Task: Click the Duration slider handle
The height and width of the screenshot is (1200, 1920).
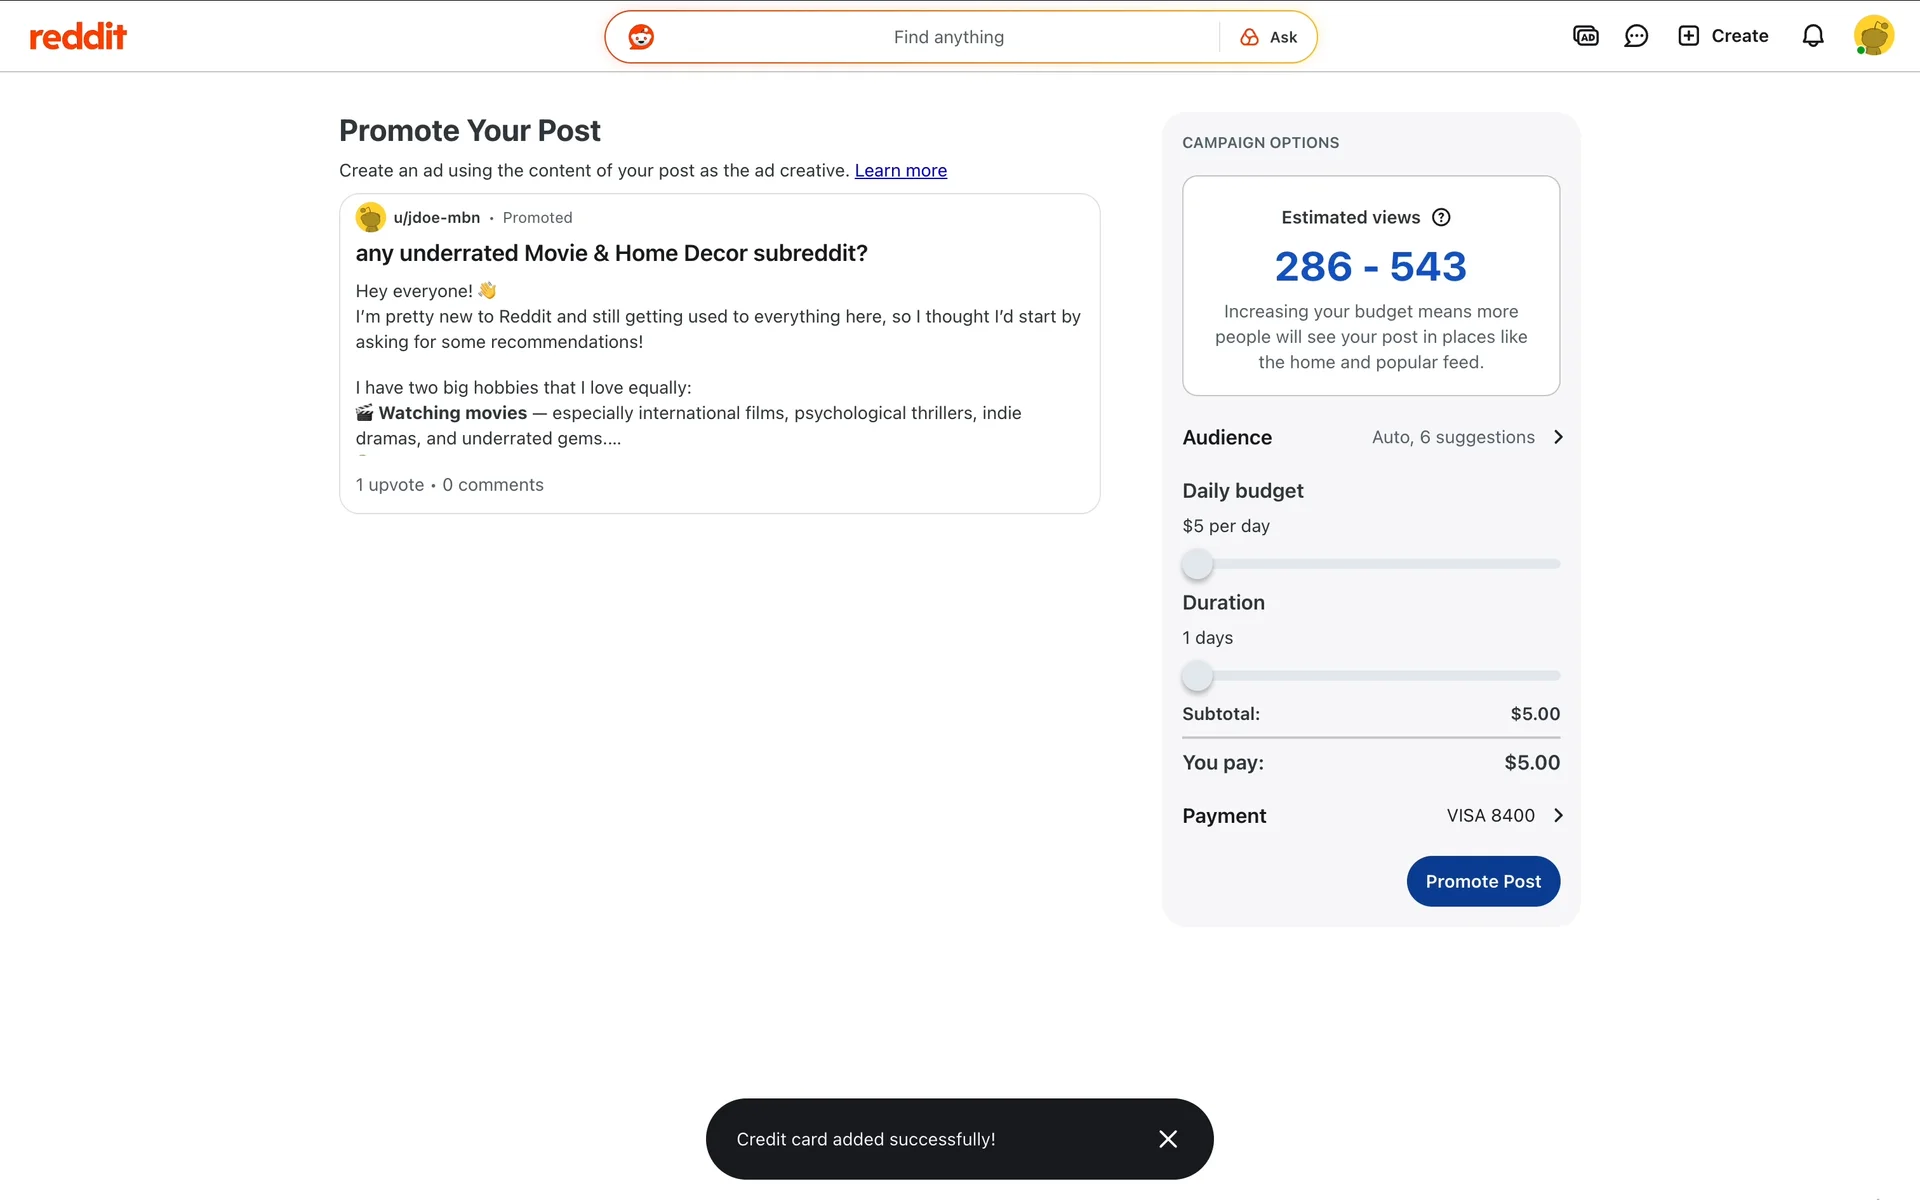Action: [x=1197, y=676]
